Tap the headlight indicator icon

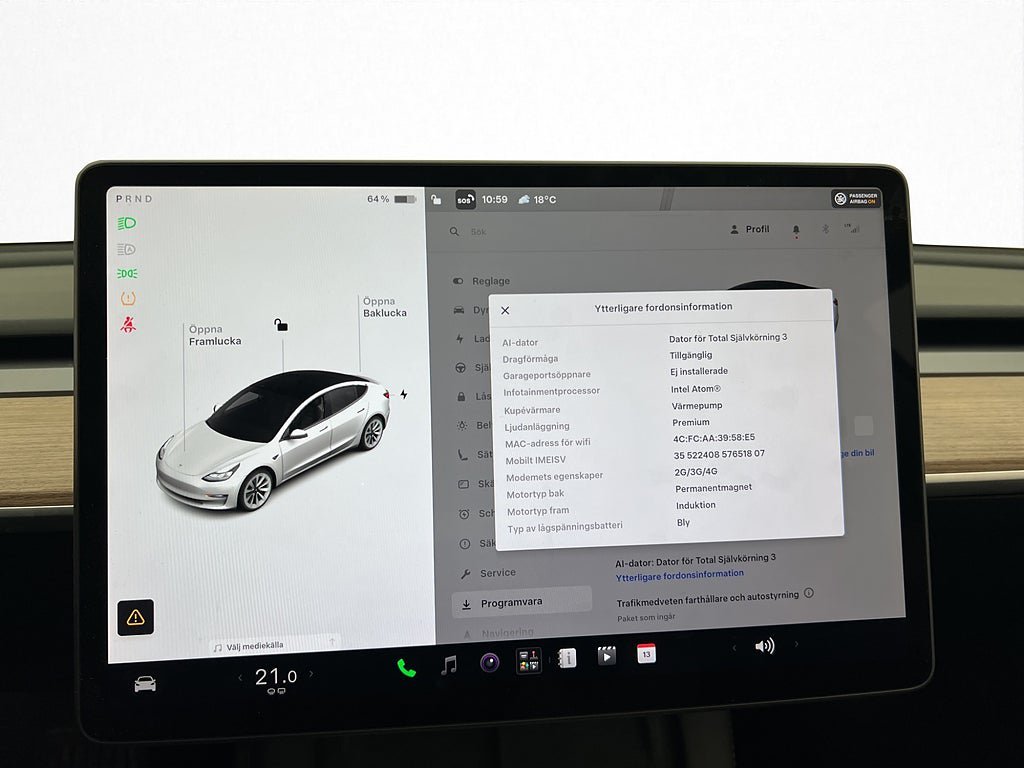point(127,223)
